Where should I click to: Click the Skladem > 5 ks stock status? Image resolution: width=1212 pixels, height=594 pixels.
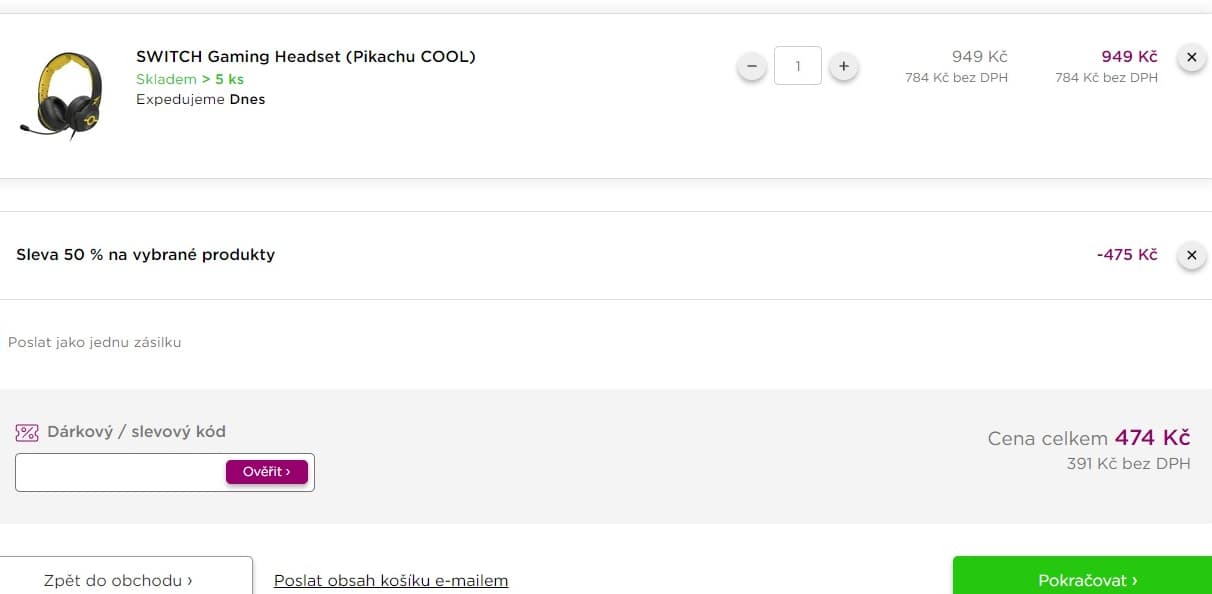pyautogui.click(x=190, y=79)
